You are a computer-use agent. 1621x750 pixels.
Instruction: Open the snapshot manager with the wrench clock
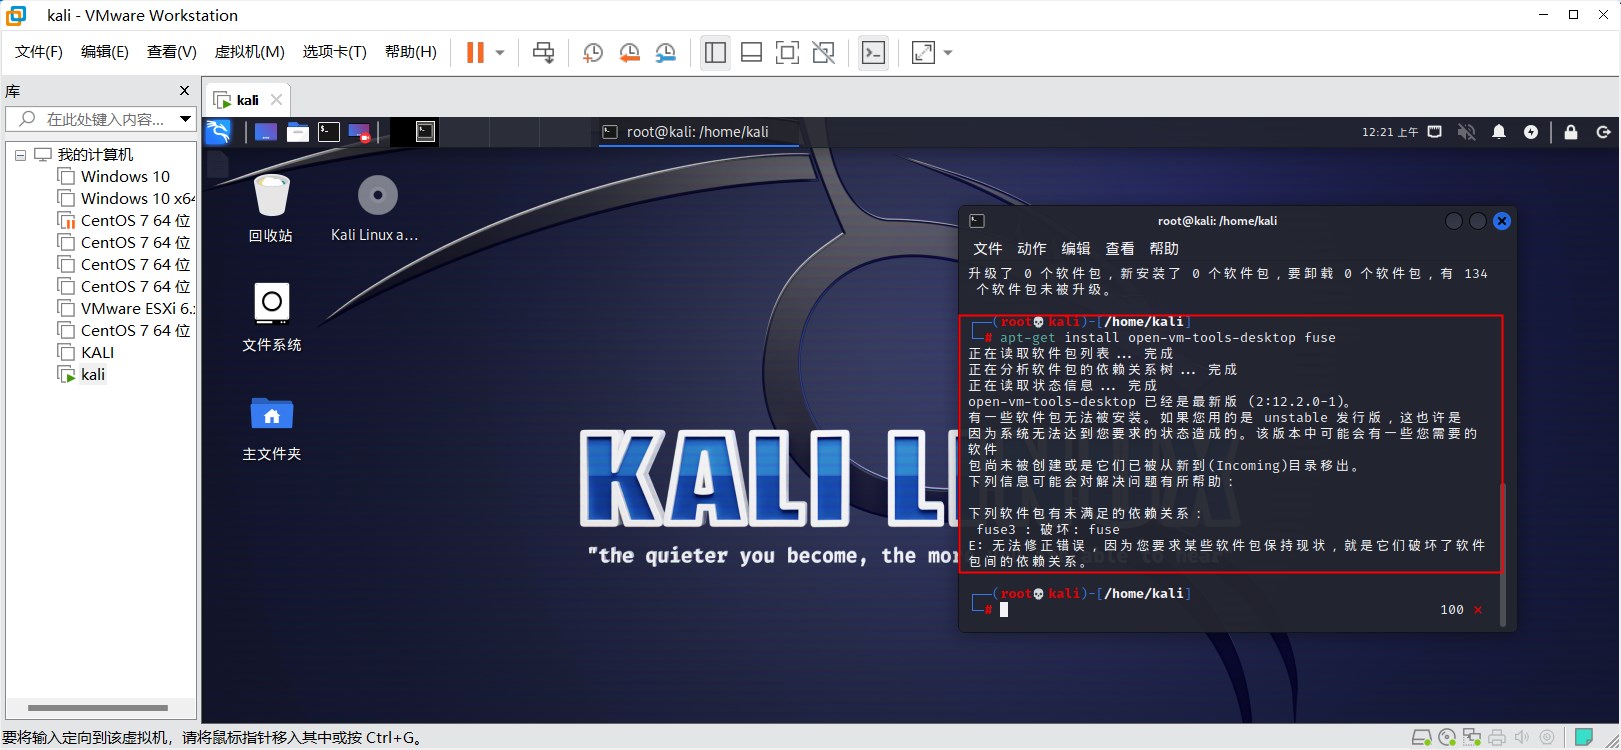(x=666, y=52)
